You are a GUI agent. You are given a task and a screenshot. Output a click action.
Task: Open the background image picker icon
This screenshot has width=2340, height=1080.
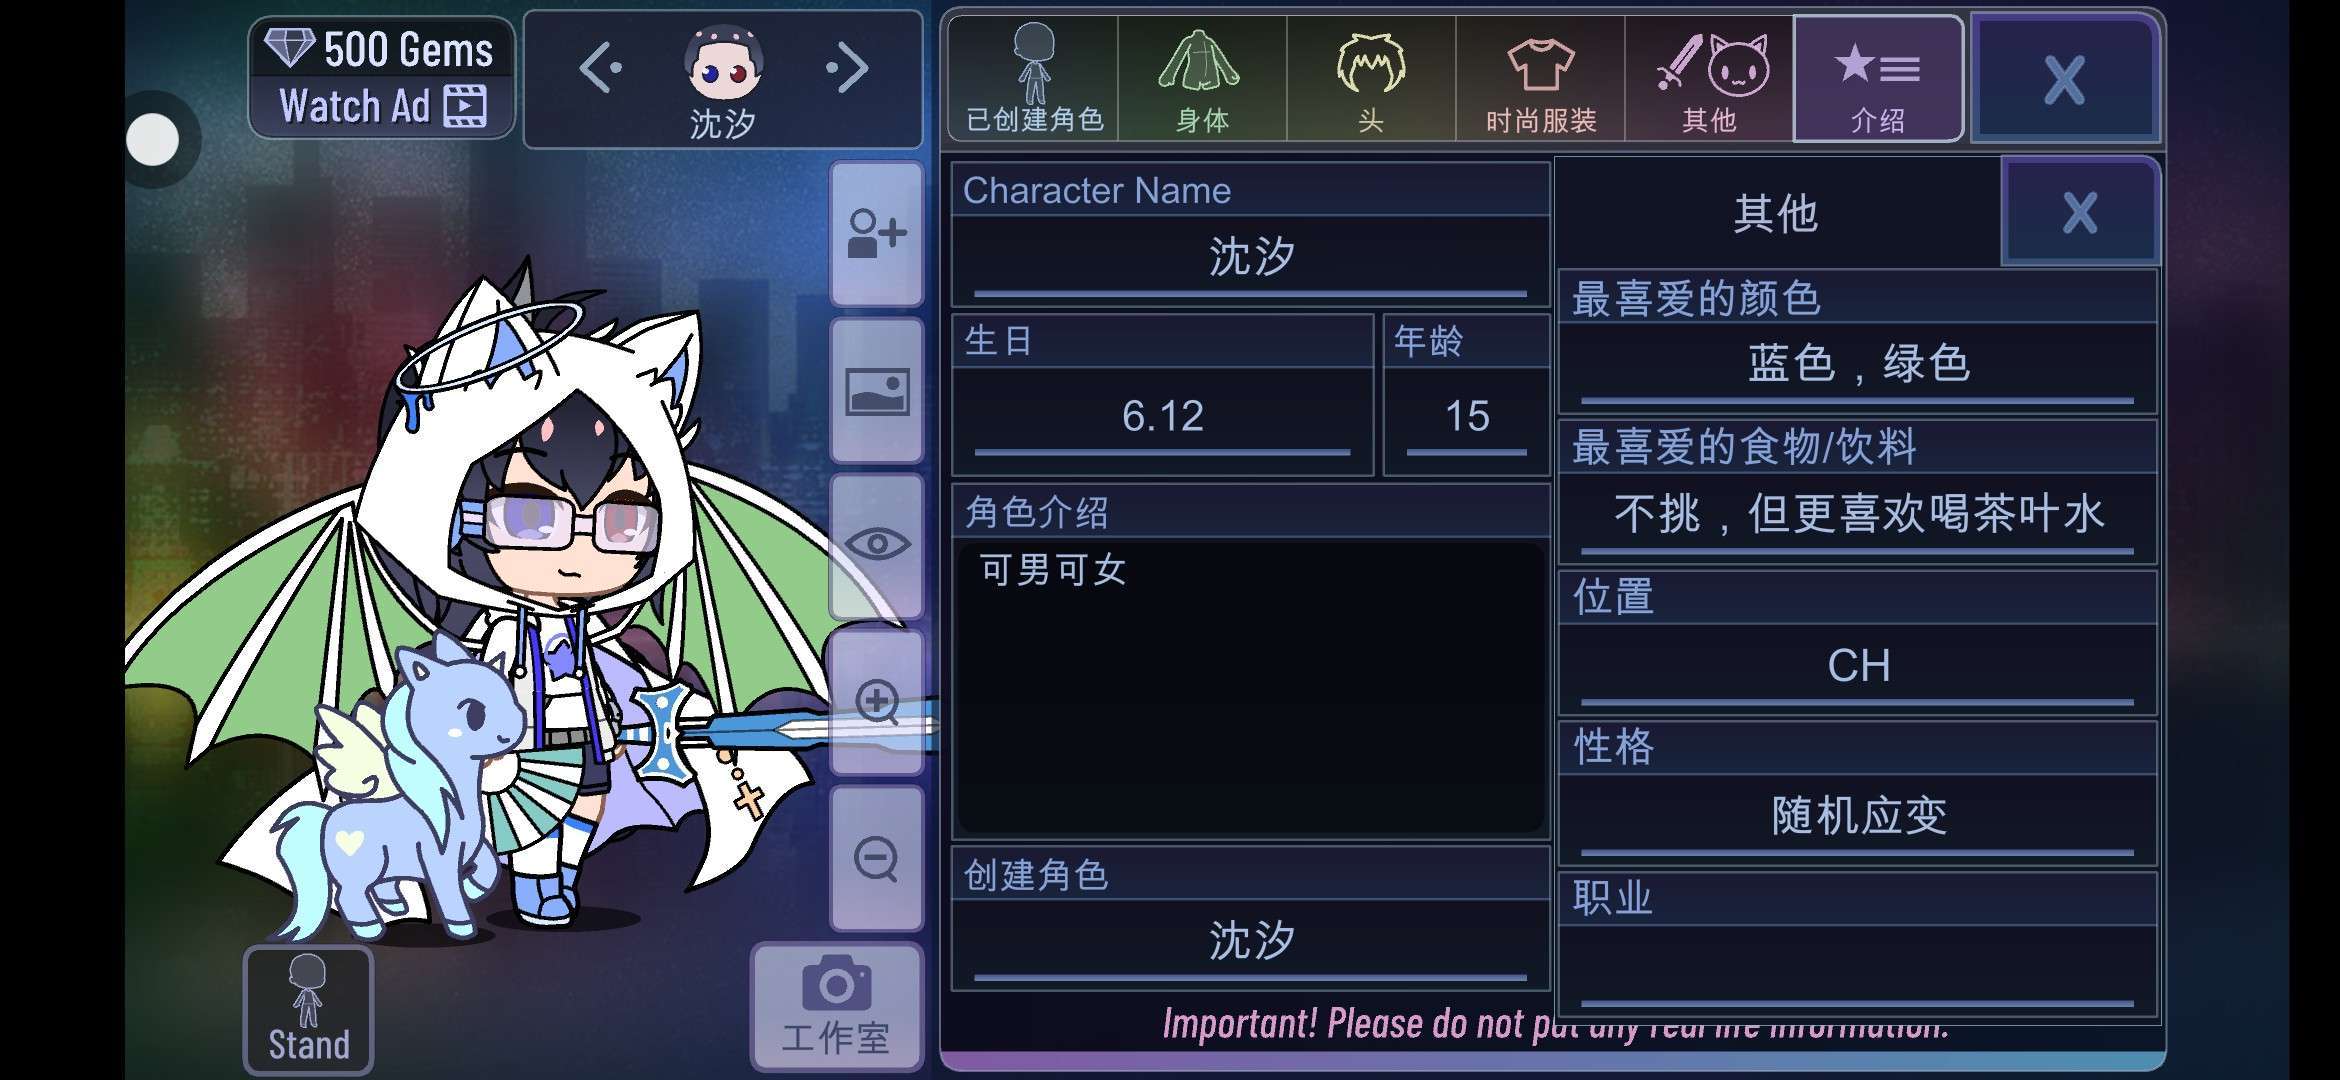pos(876,391)
